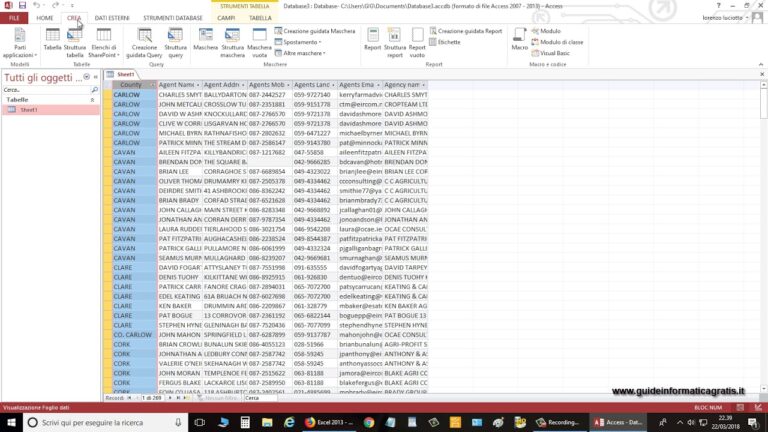Open Firefox Excel 2013 taskbar item
The width and height of the screenshot is (768, 432).
pos(330,422)
